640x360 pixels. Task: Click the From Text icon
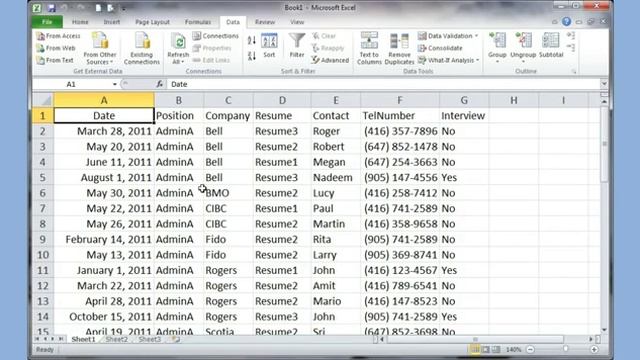[41, 60]
